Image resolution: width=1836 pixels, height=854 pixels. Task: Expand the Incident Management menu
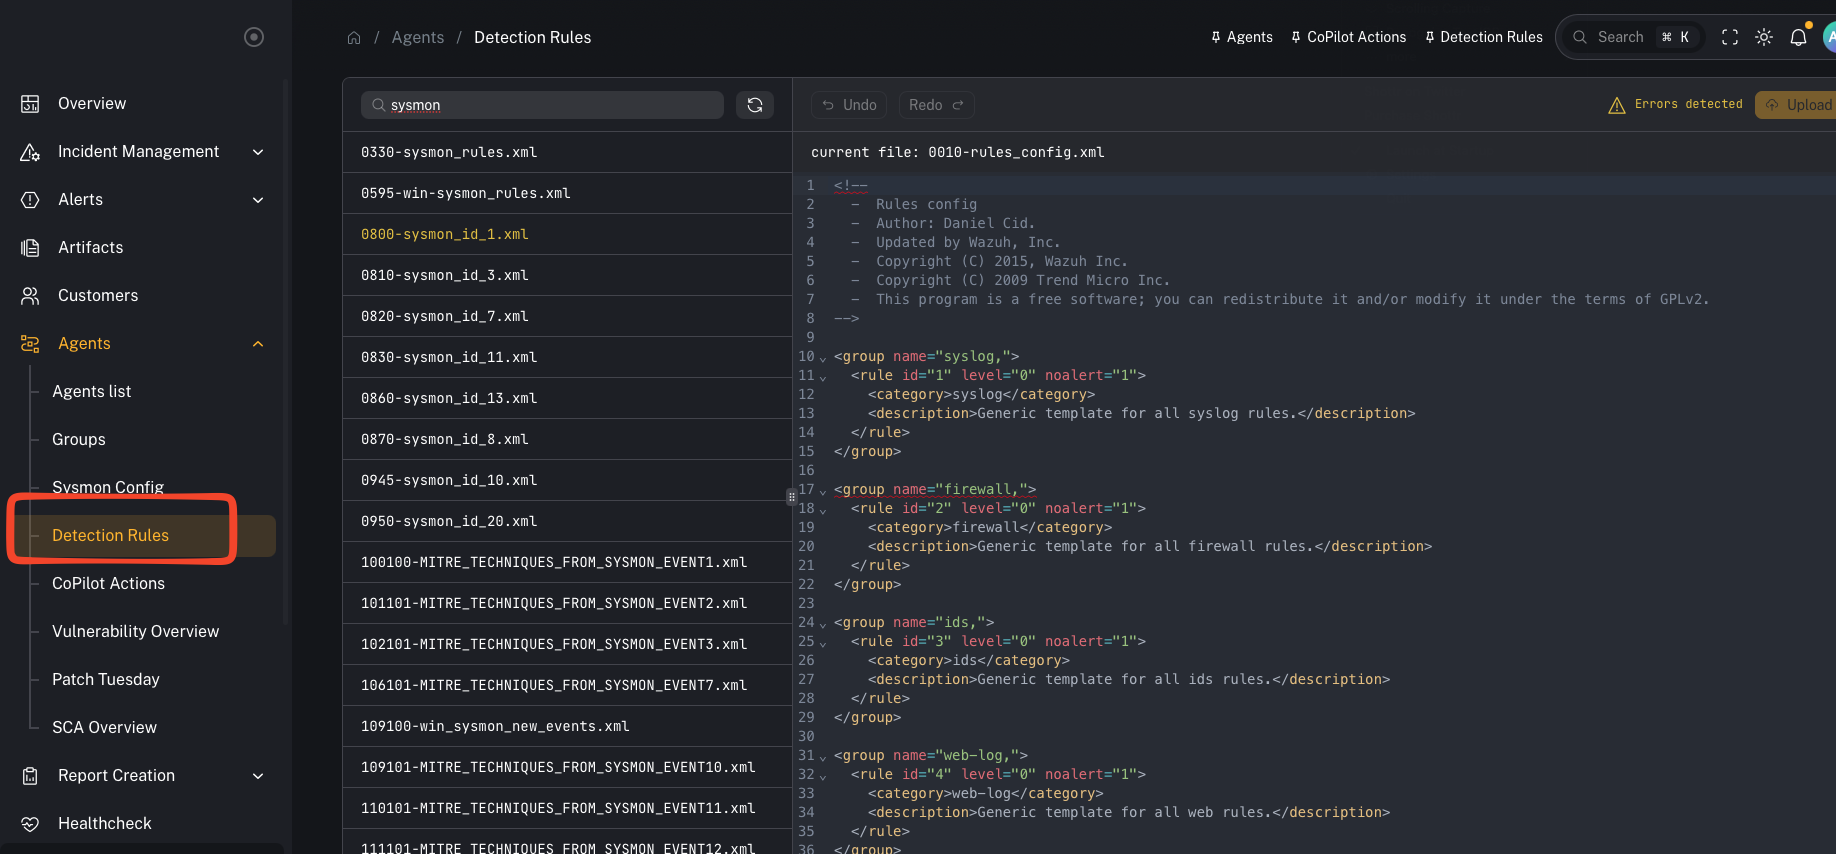tap(258, 152)
